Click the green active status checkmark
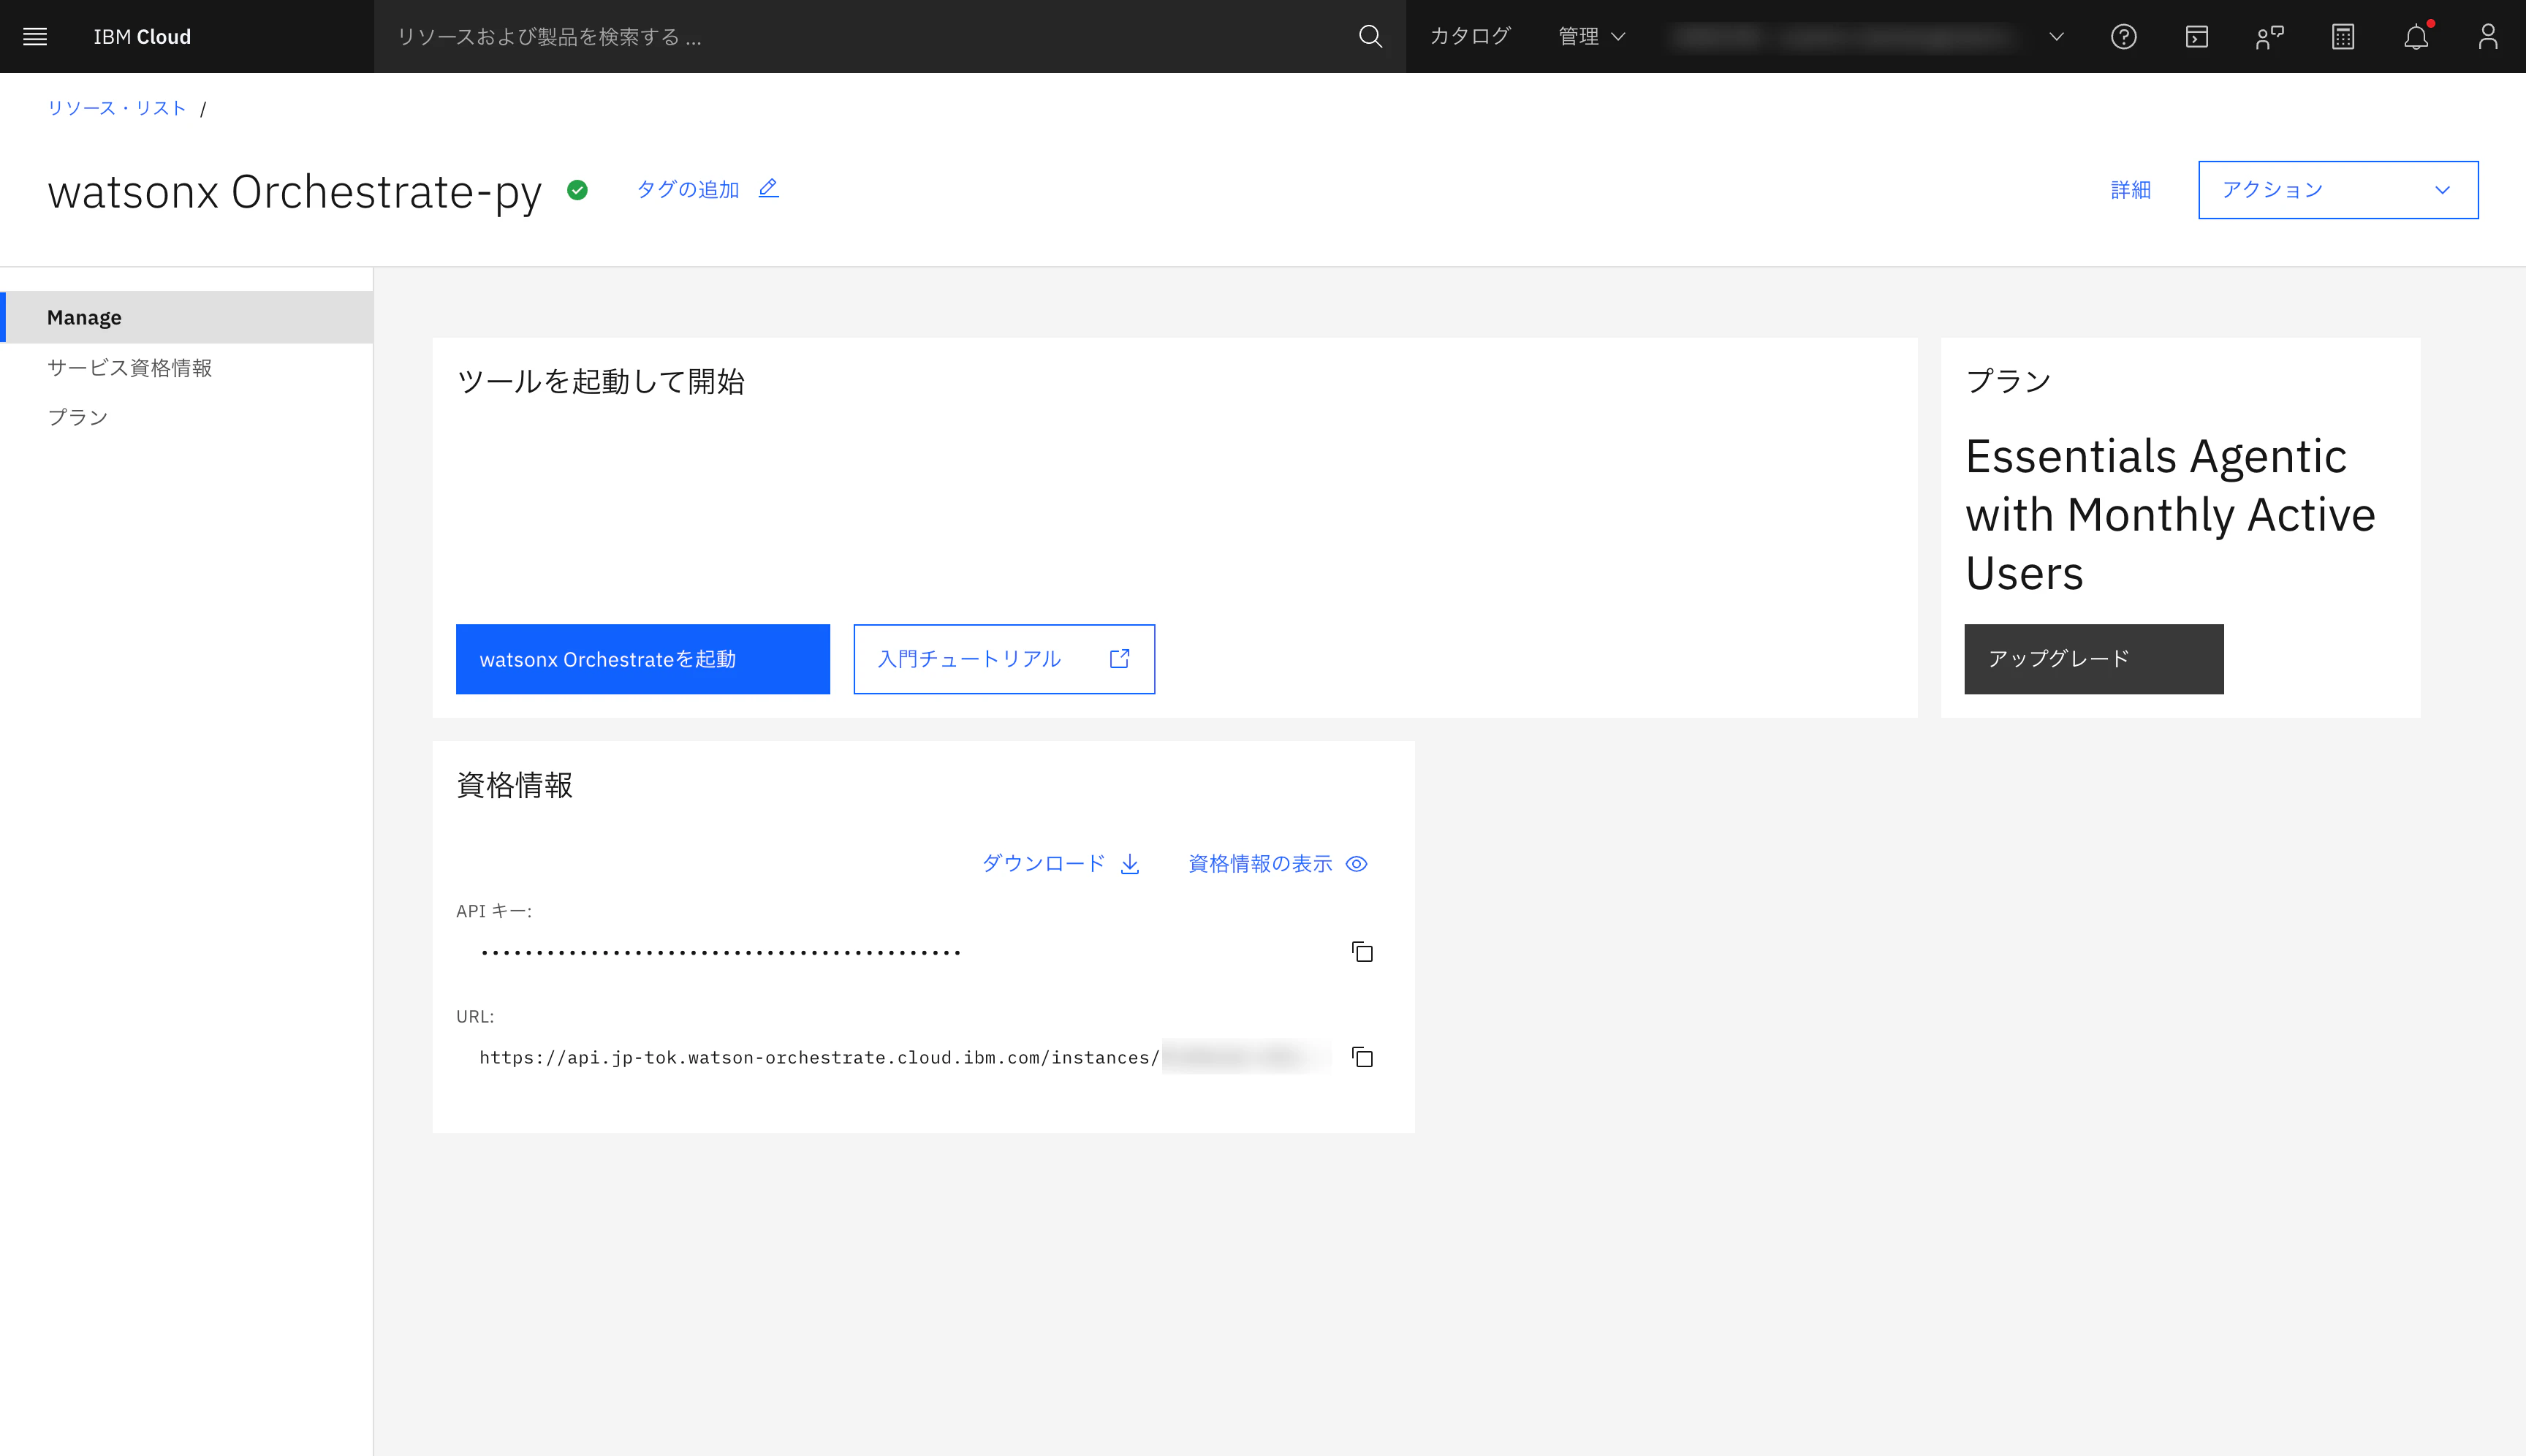The width and height of the screenshot is (2526, 1456). point(577,190)
